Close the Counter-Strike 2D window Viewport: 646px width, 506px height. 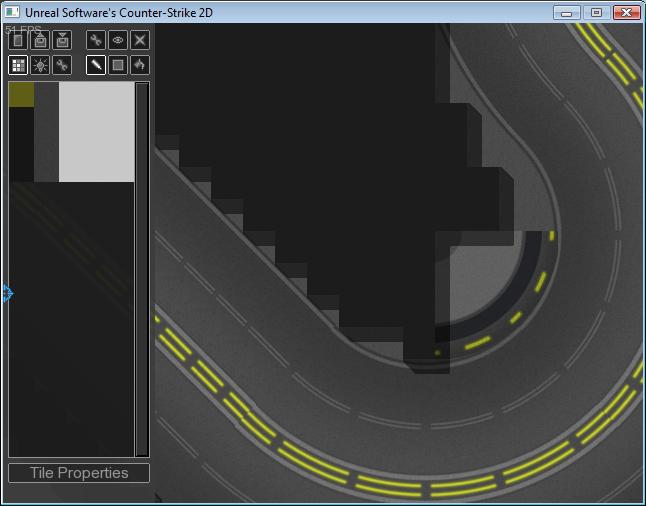[627, 13]
